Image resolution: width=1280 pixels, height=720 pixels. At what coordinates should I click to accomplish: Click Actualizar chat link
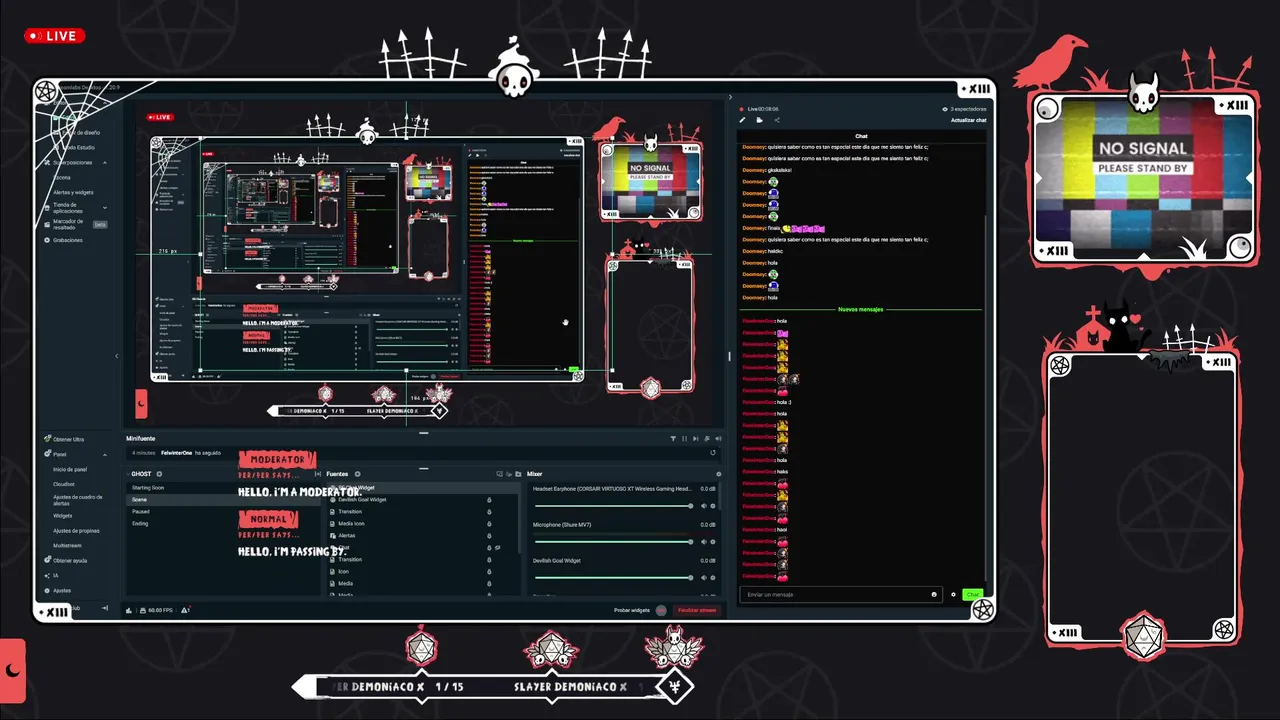pyautogui.click(x=968, y=120)
